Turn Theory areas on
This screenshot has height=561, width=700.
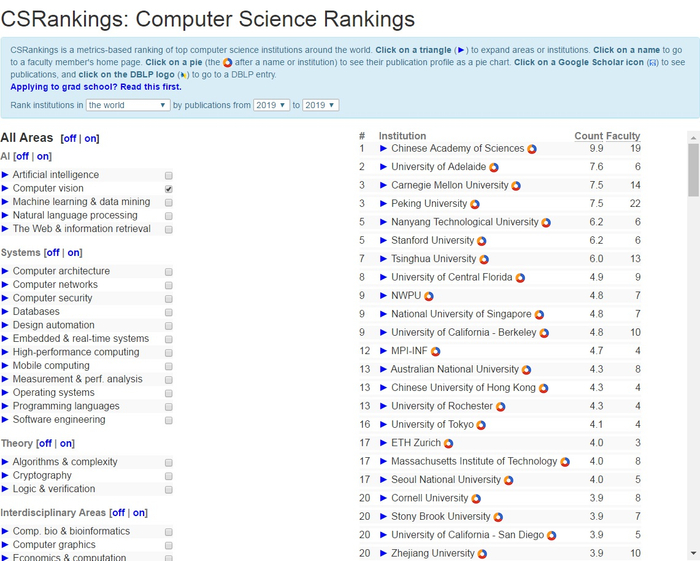66,444
